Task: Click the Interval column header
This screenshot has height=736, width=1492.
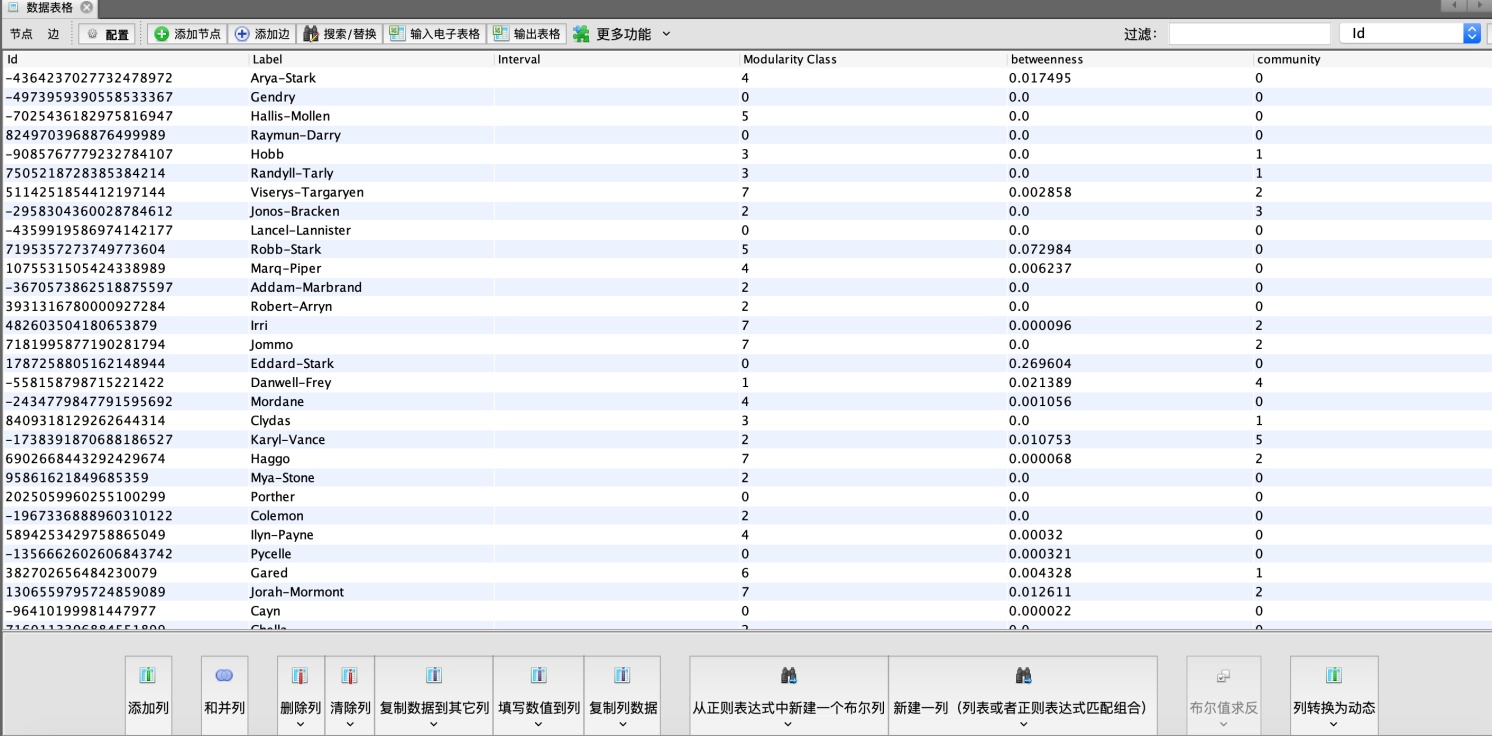Action: pyautogui.click(x=617, y=60)
